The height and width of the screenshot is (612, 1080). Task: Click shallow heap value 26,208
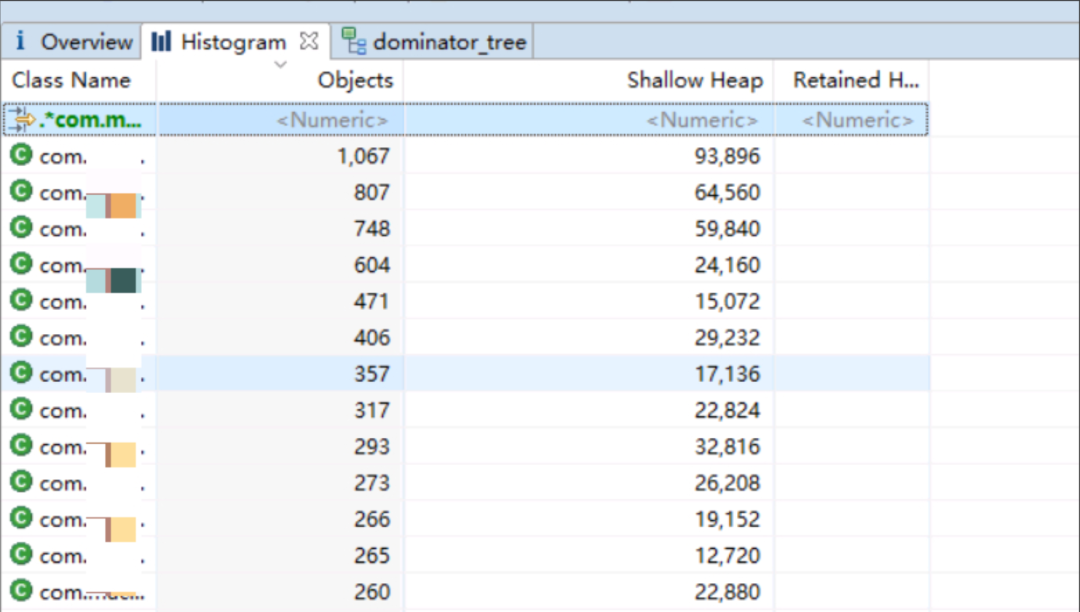tap(727, 483)
